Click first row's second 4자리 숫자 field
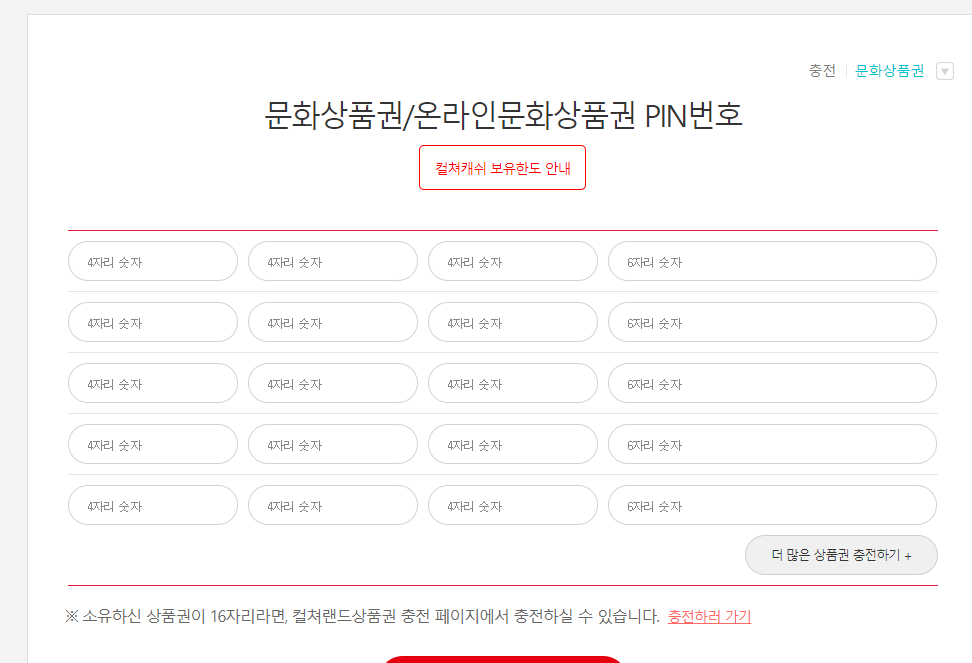 [x=332, y=261]
